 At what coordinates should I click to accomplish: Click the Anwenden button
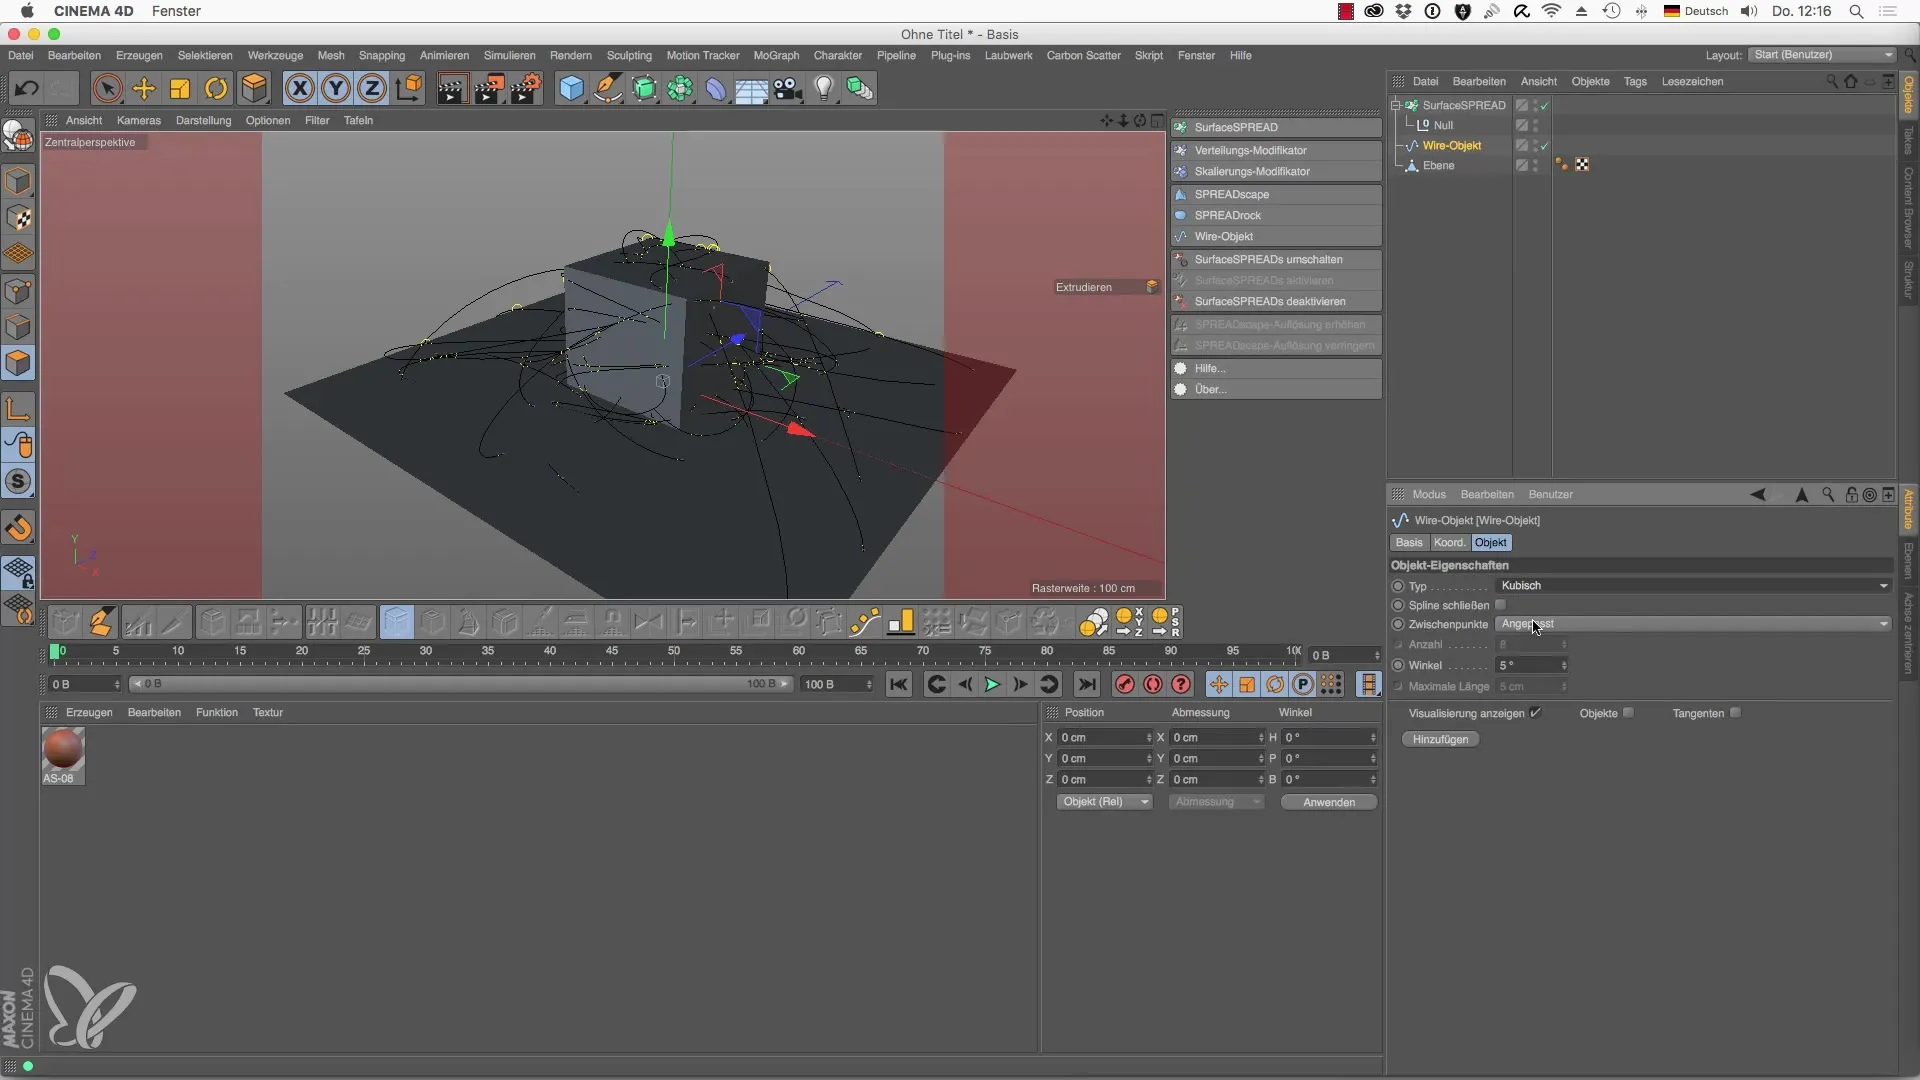click(1329, 803)
